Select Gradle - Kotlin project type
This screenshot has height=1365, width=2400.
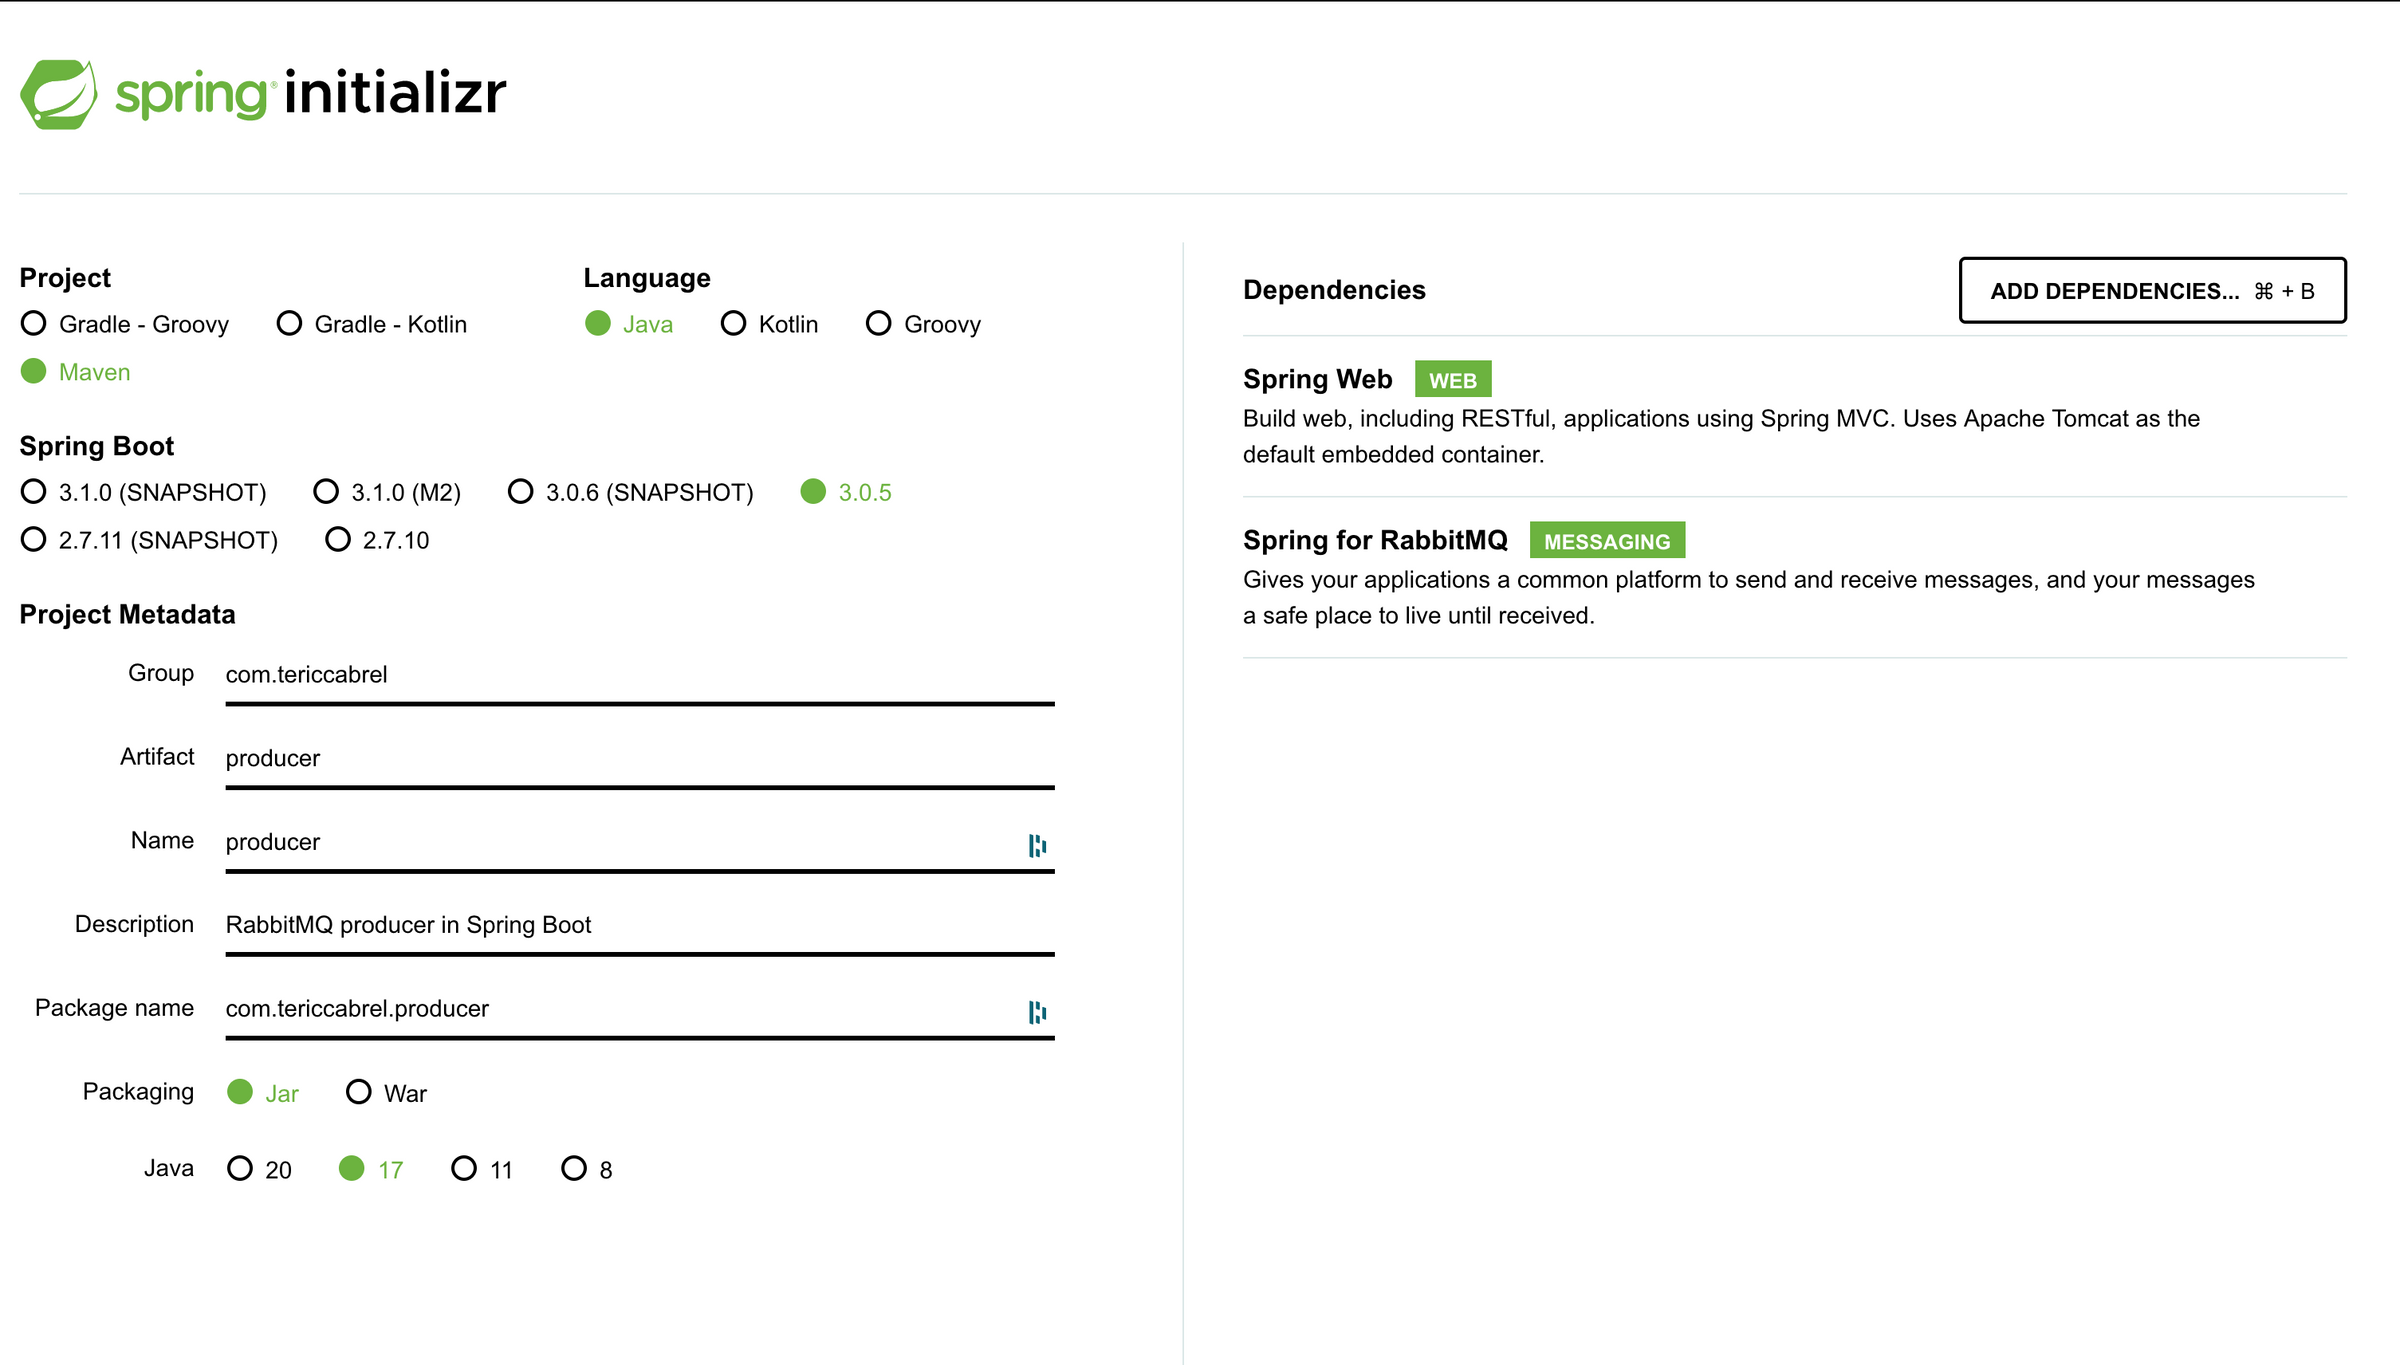click(289, 324)
